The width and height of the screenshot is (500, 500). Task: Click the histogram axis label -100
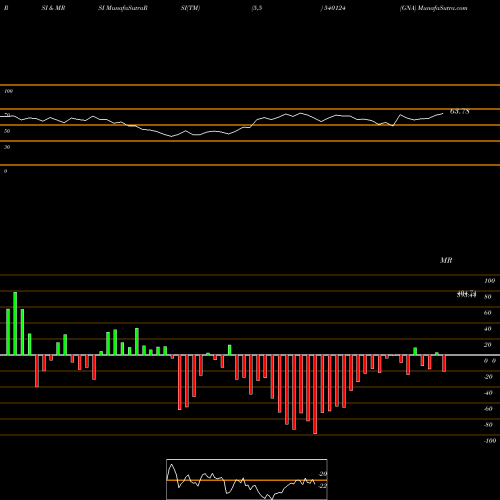[x=490, y=441]
